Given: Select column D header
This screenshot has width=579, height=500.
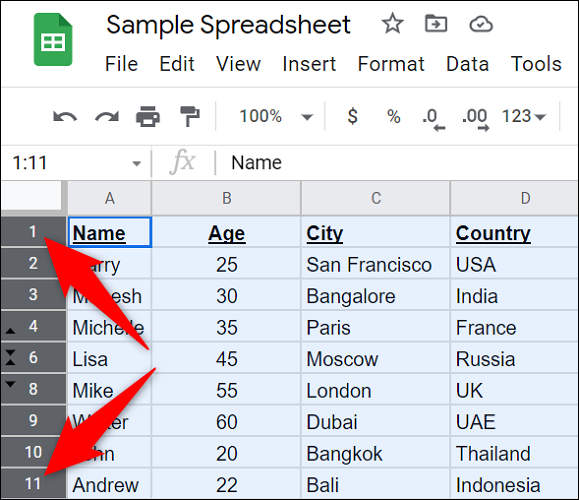Looking at the screenshot, I should (x=514, y=198).
